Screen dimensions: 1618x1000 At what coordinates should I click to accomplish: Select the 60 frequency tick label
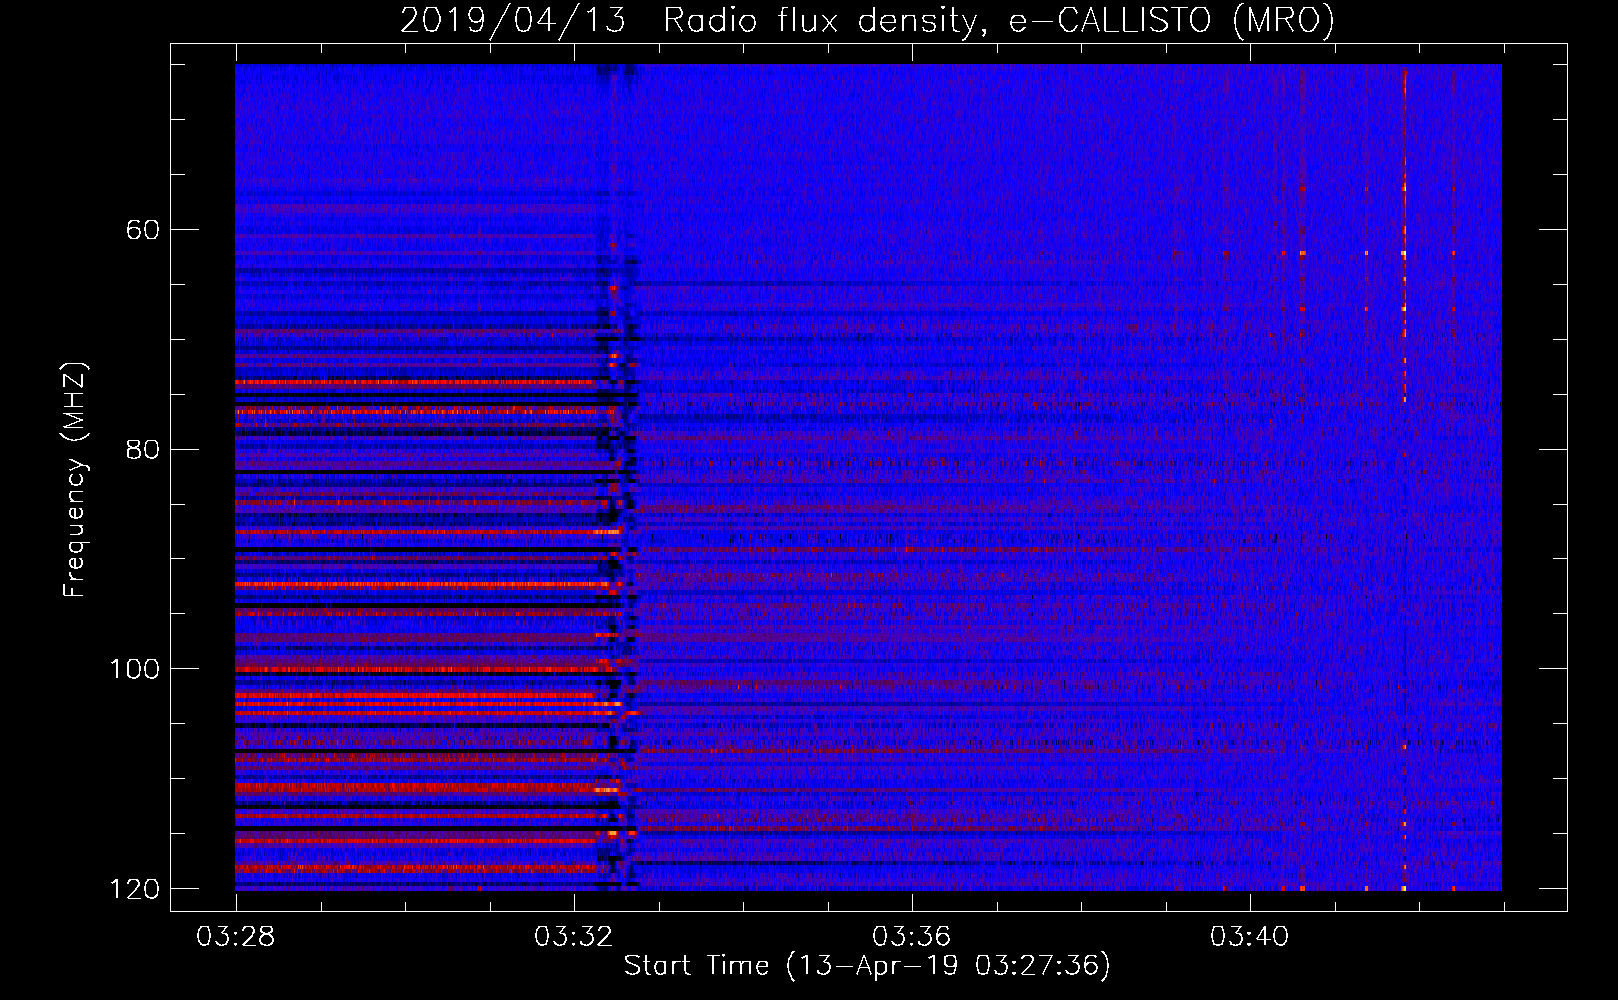(x=143, y=230)
